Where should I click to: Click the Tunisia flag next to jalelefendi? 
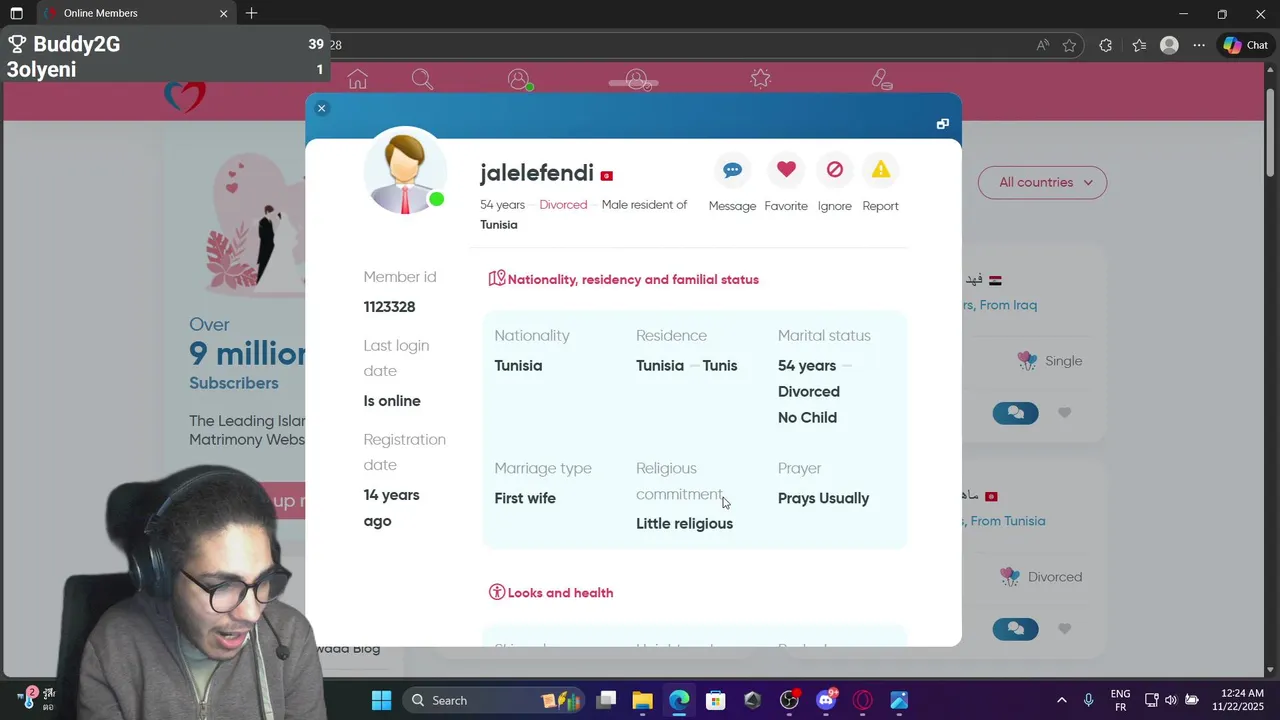point(606,175)
